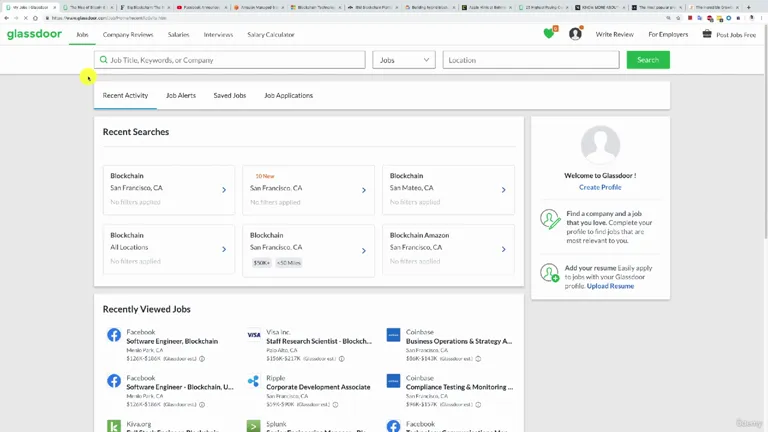Click the Upload Resume link
This screenshot has width=768, height=432.
pyautogui.click(x=610, y=286)
